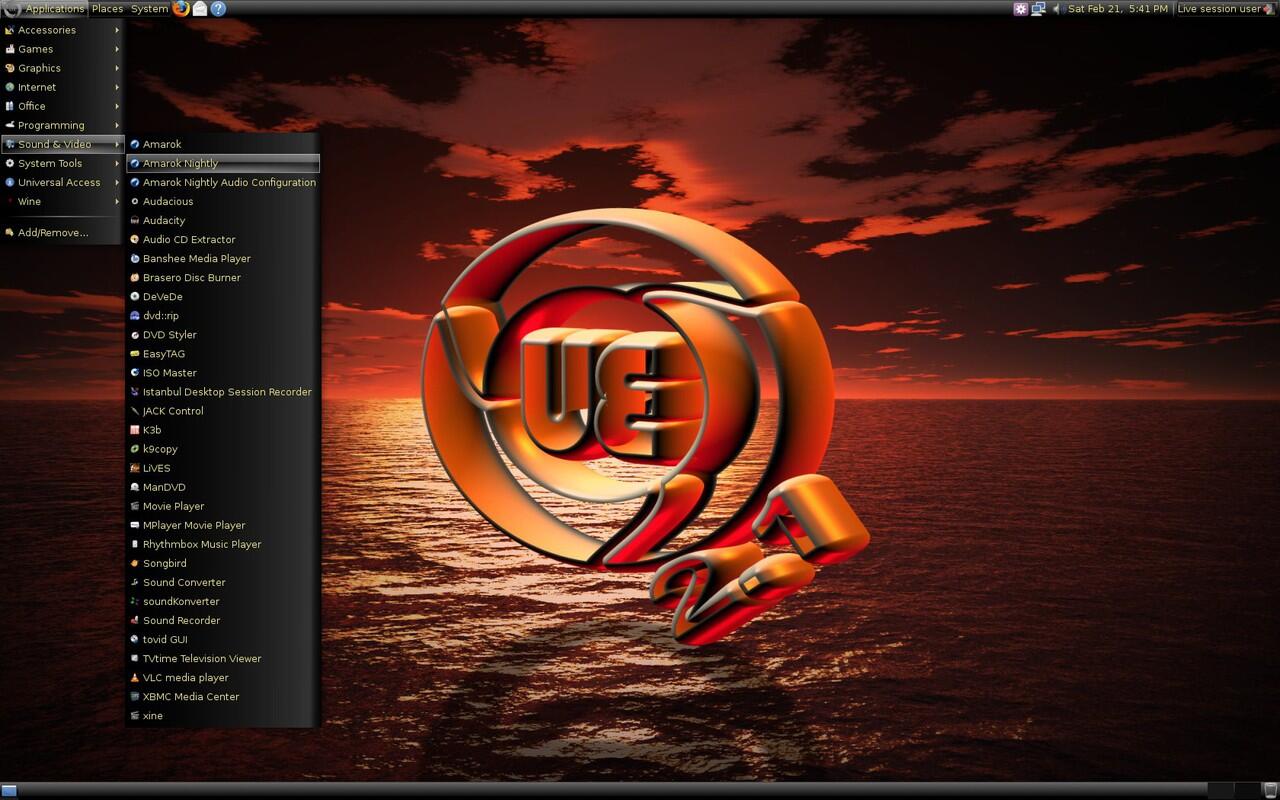This screenshot has width=1280, height=800.
Task: Expand the Games submenu
Action: click(34, 48)
